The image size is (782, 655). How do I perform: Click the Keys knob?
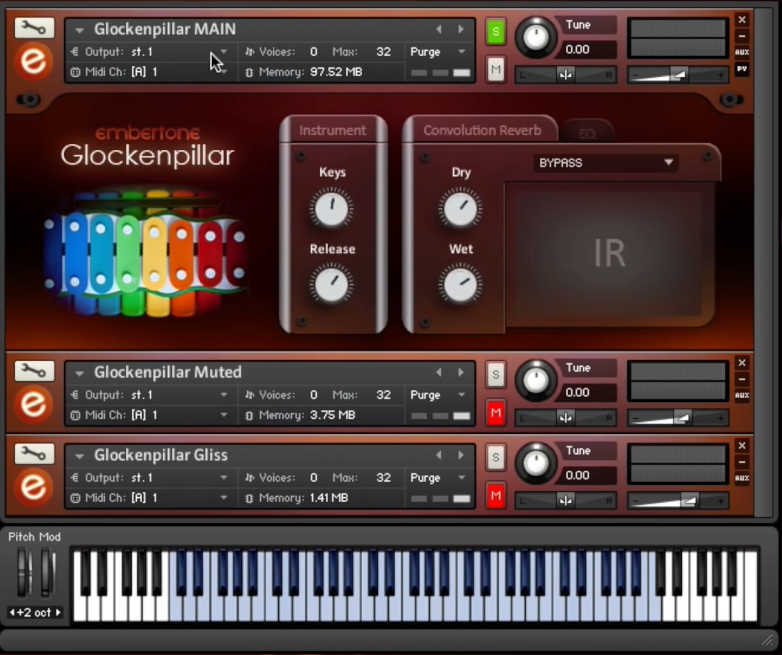(x=332, y=209)
